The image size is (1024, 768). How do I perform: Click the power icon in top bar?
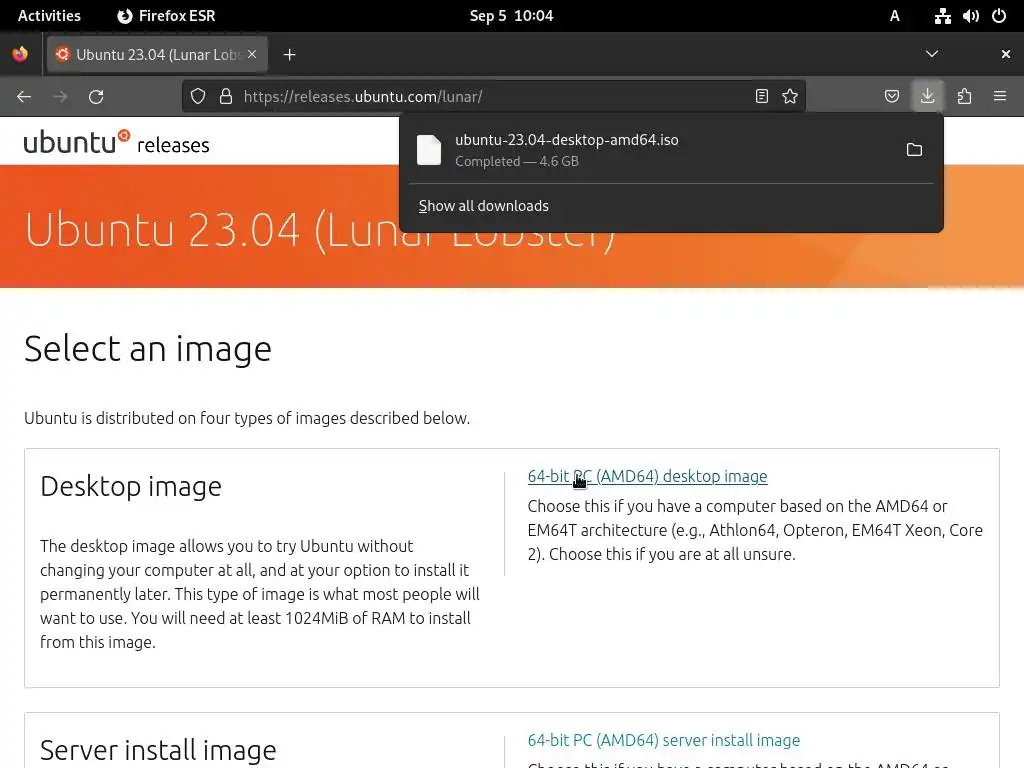point(999,16)
